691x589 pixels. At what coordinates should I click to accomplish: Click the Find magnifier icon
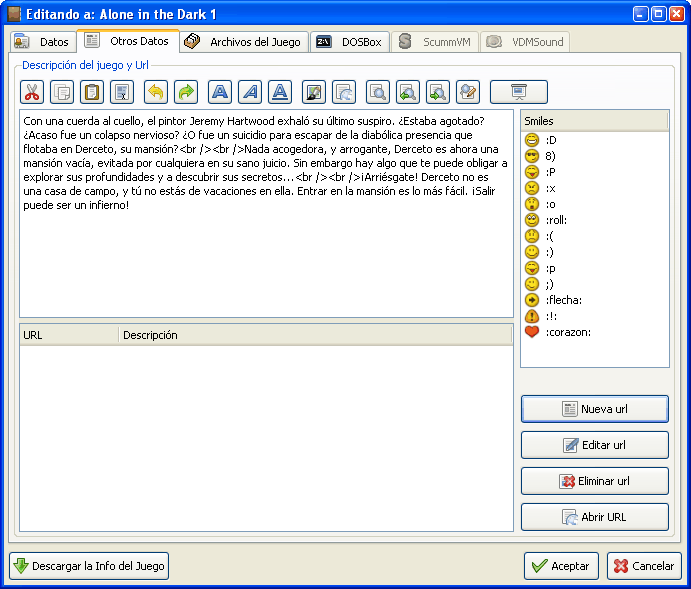[x=378, y=92]
